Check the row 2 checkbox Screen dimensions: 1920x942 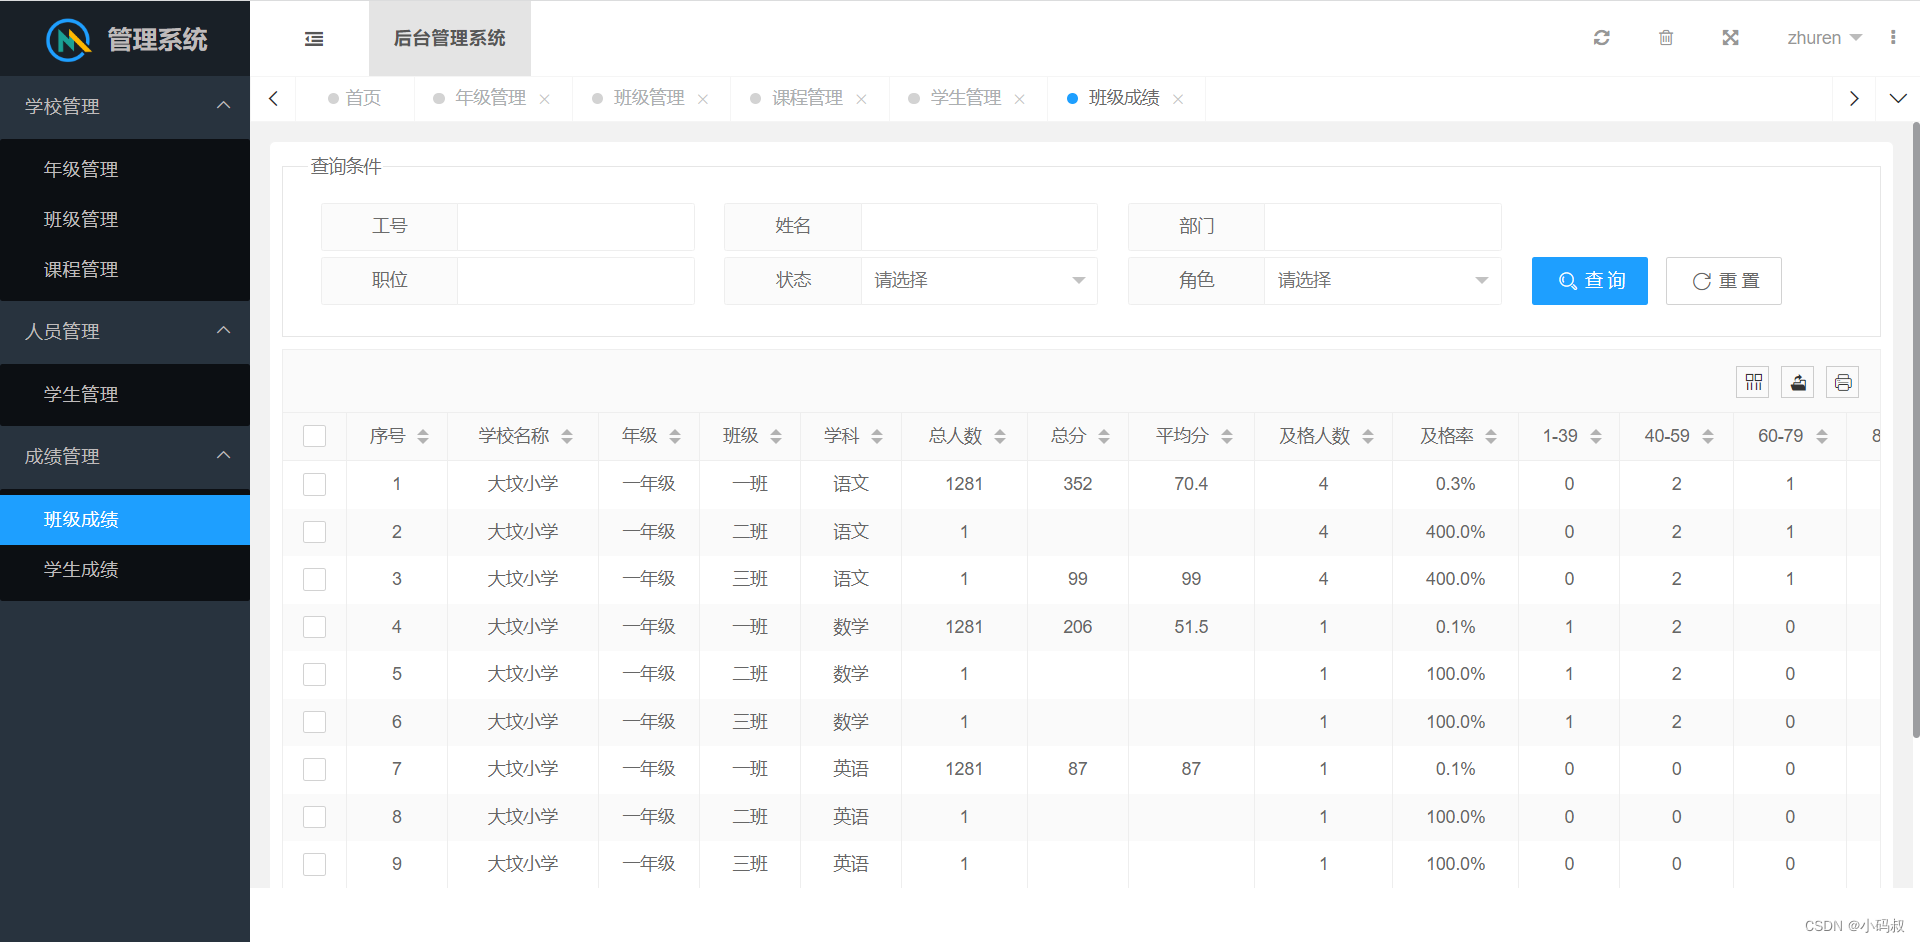pos(314,532)
